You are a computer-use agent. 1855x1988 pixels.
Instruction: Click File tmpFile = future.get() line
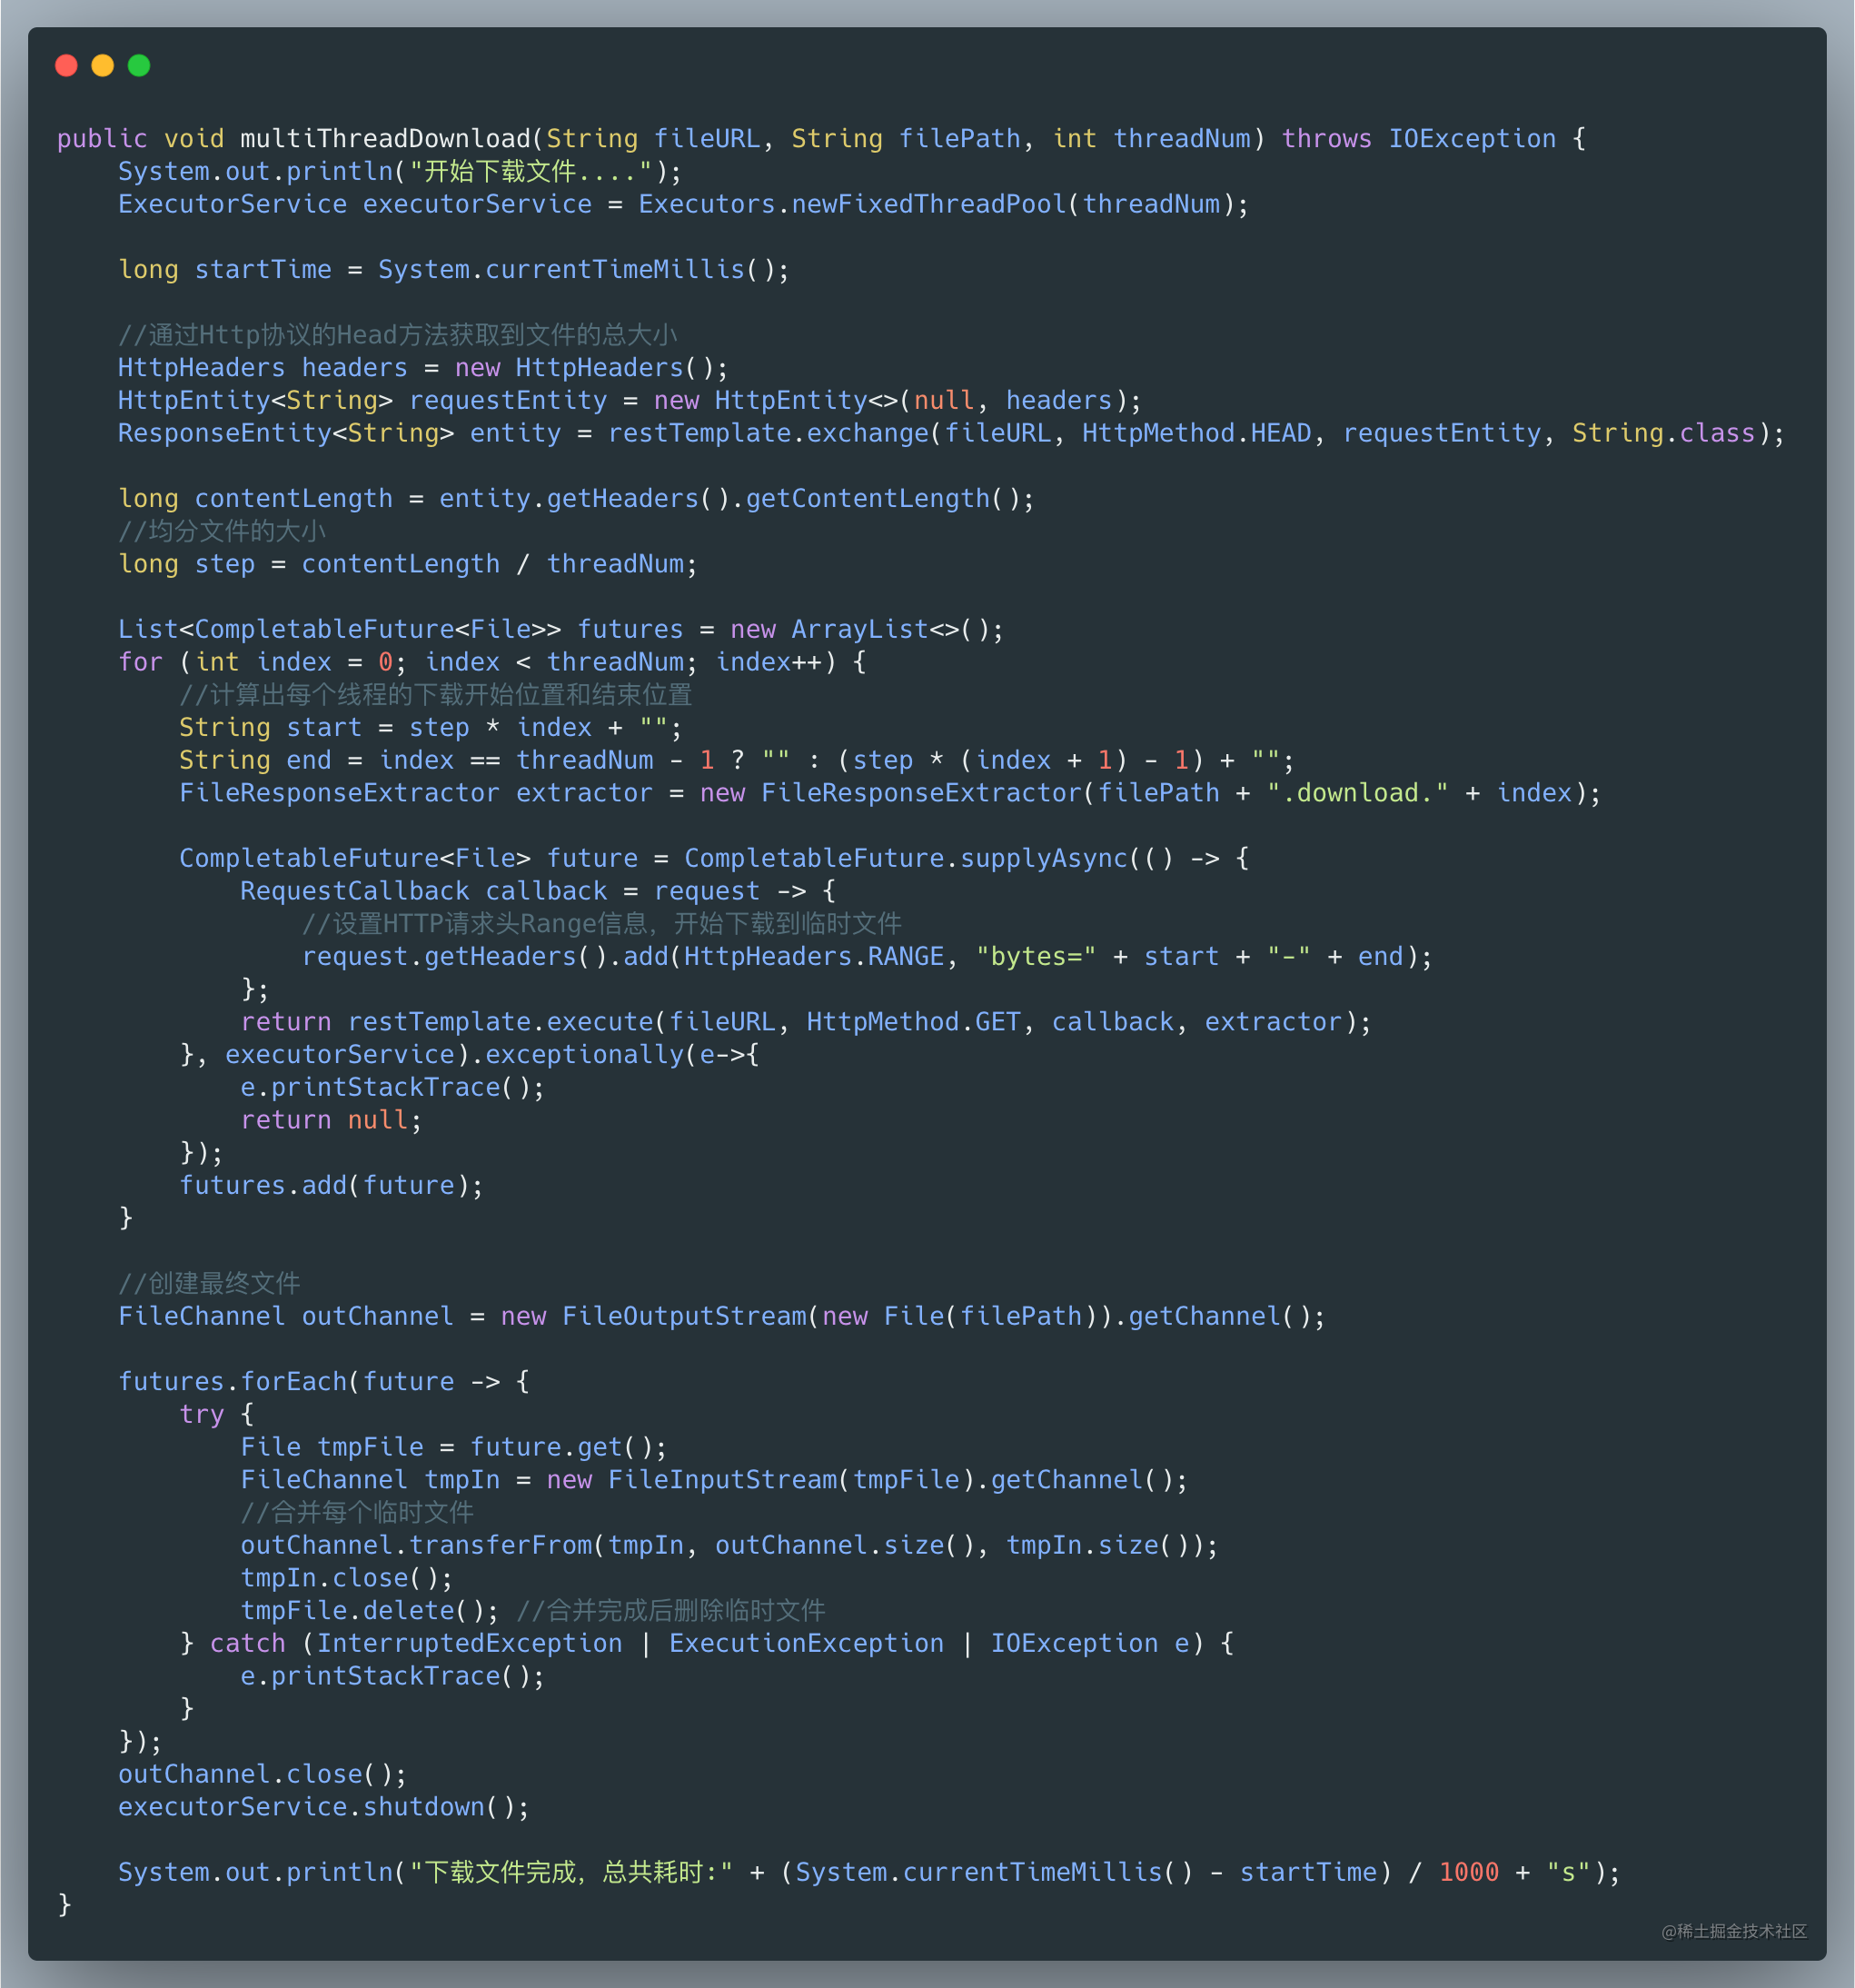point(453,1447)
